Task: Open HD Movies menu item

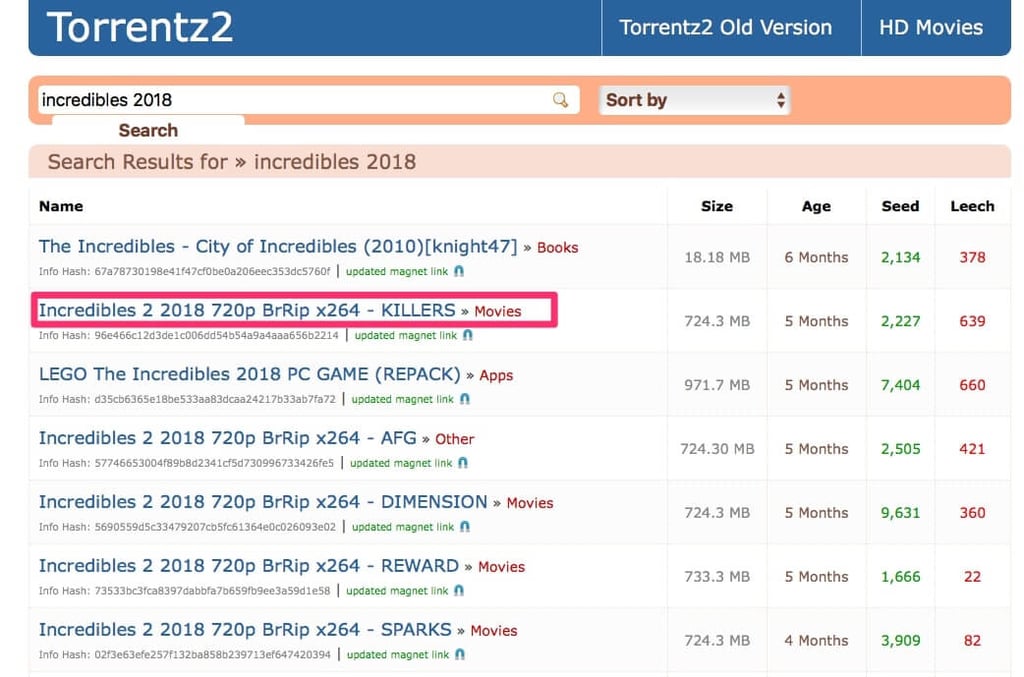Action: point(931,27)
